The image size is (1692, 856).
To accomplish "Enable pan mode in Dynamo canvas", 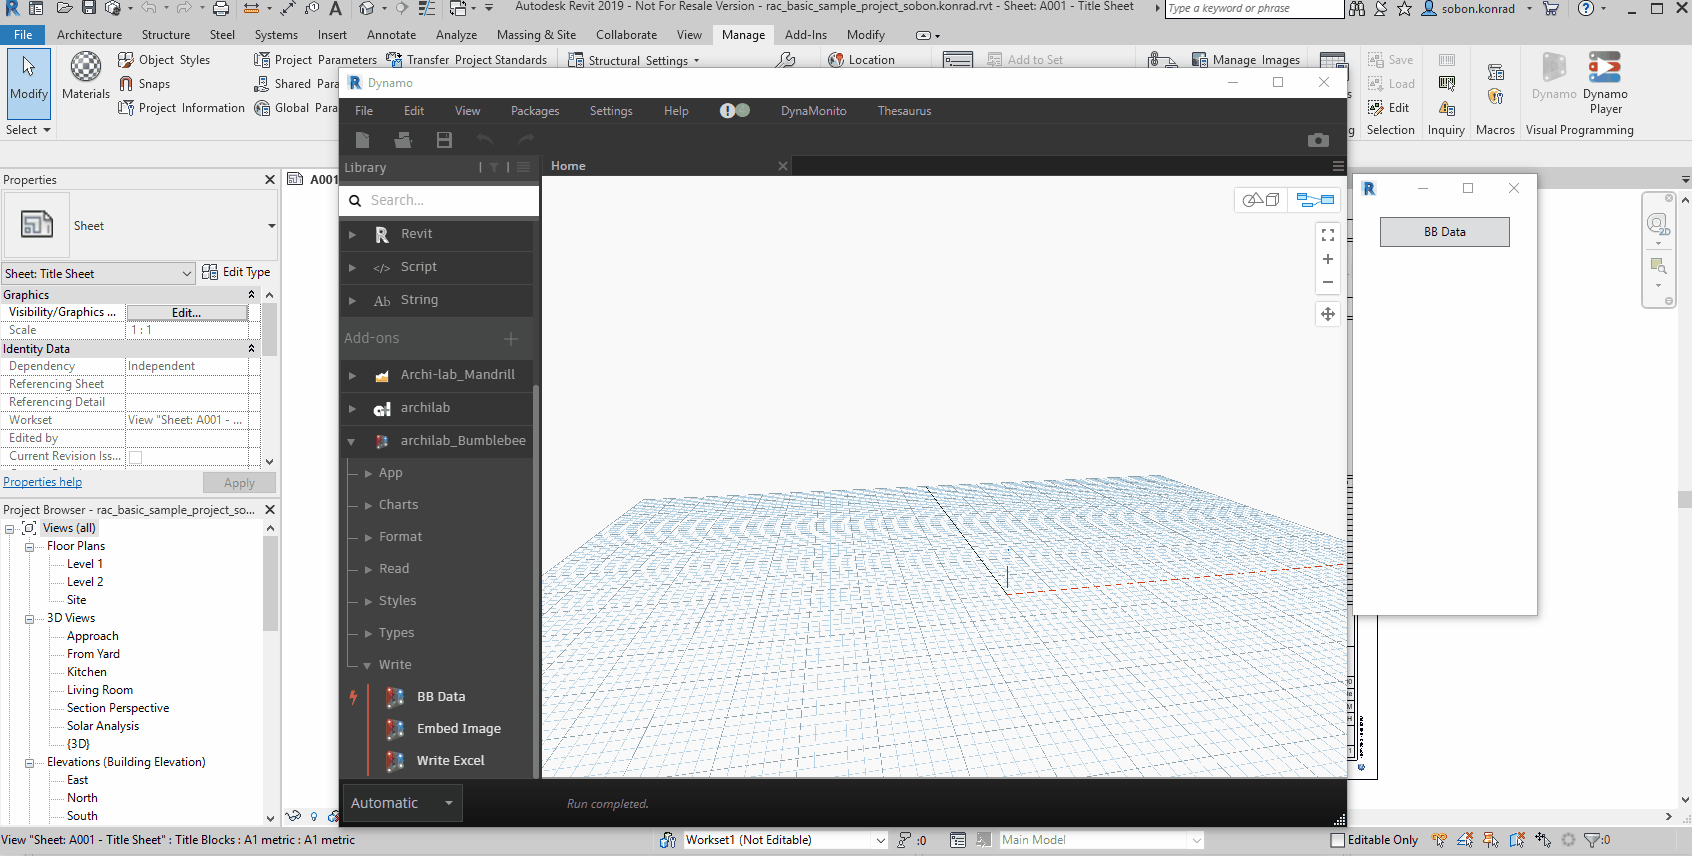I will 1328,314.
